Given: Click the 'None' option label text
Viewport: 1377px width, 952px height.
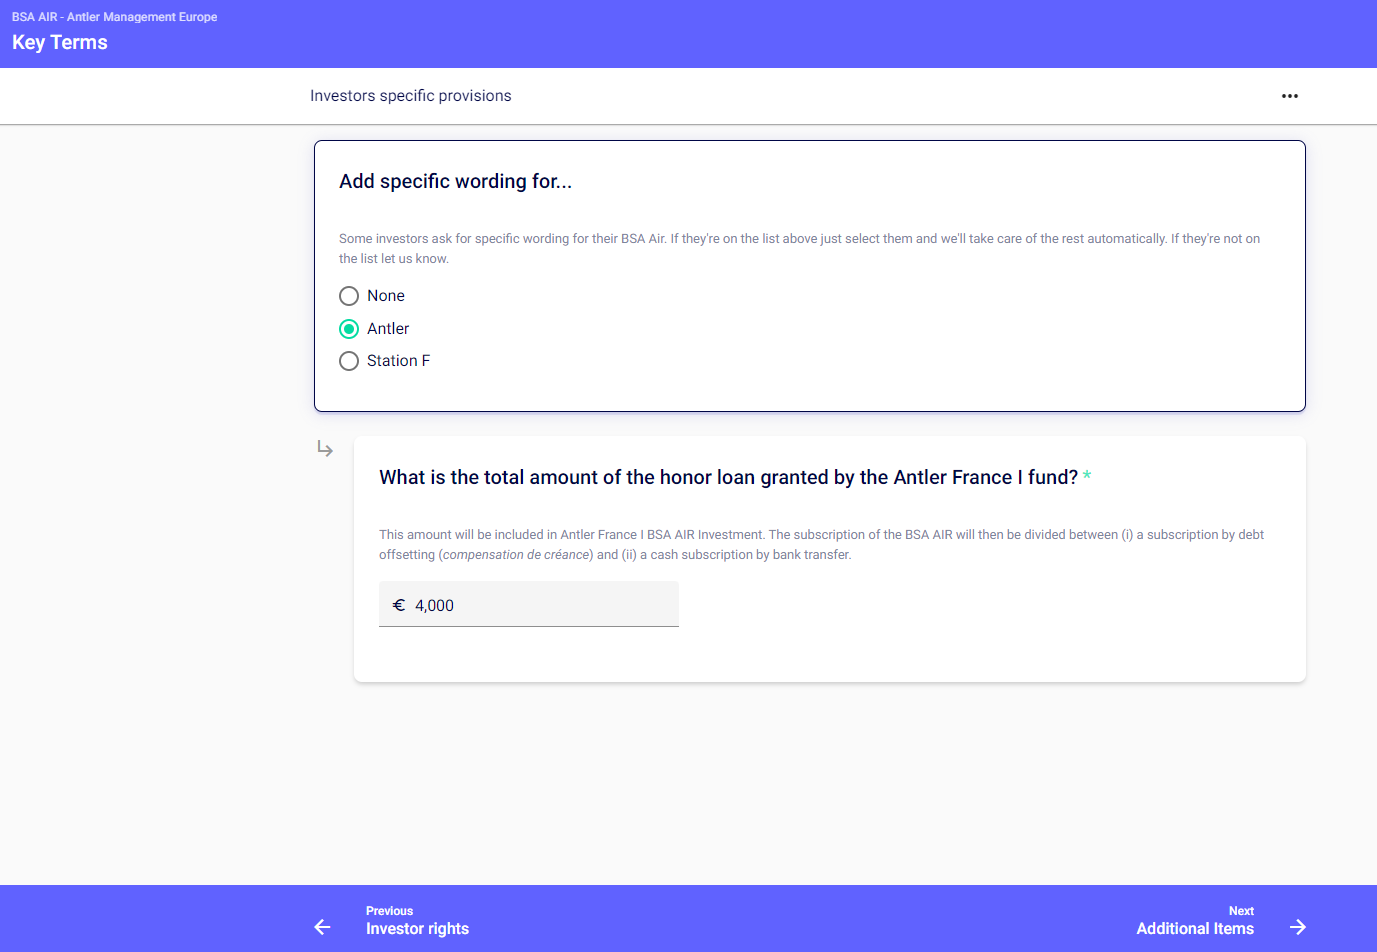Looking at the screenshot, I should 385,296.
